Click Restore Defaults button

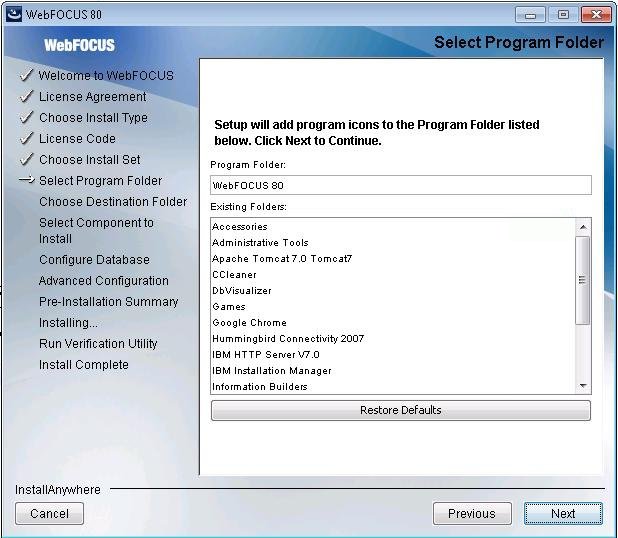[x=400, y=410]
